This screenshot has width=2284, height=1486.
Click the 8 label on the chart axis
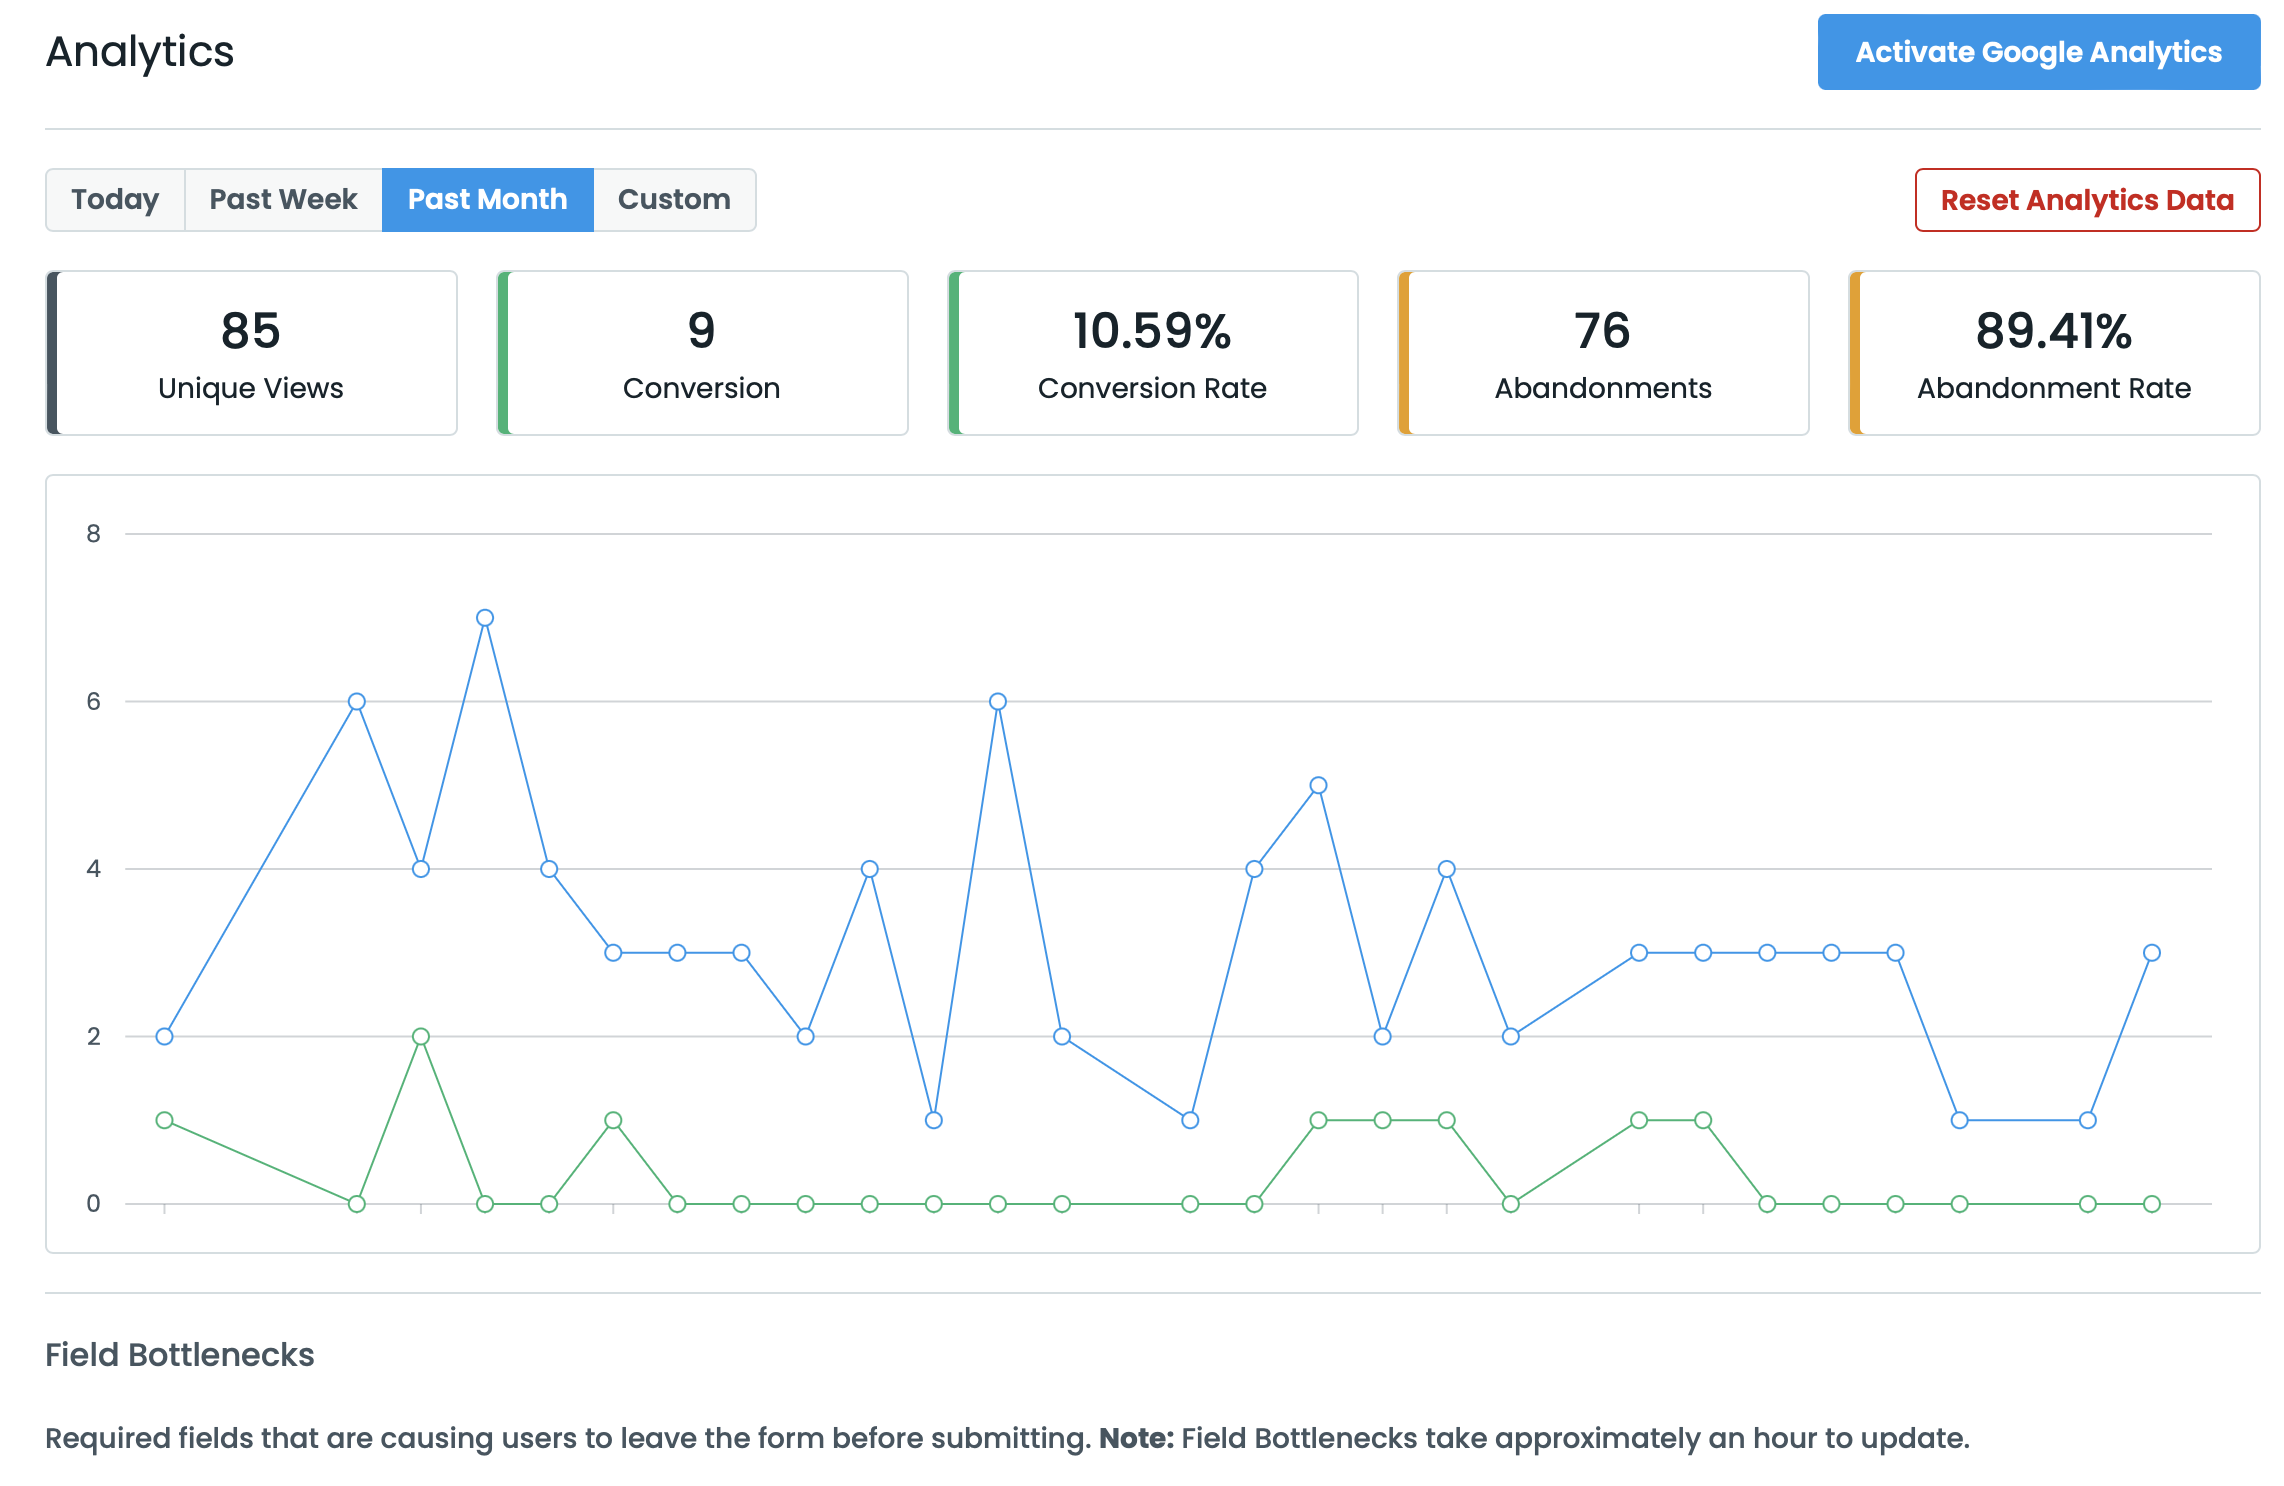[x=91, y=533]
